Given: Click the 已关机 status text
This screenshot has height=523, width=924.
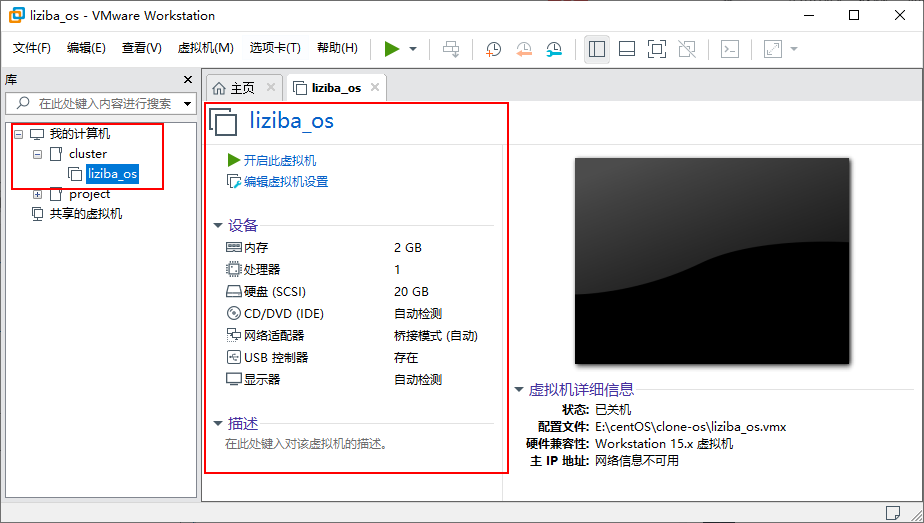Looking at the screenshot, I should coord(613,410).
